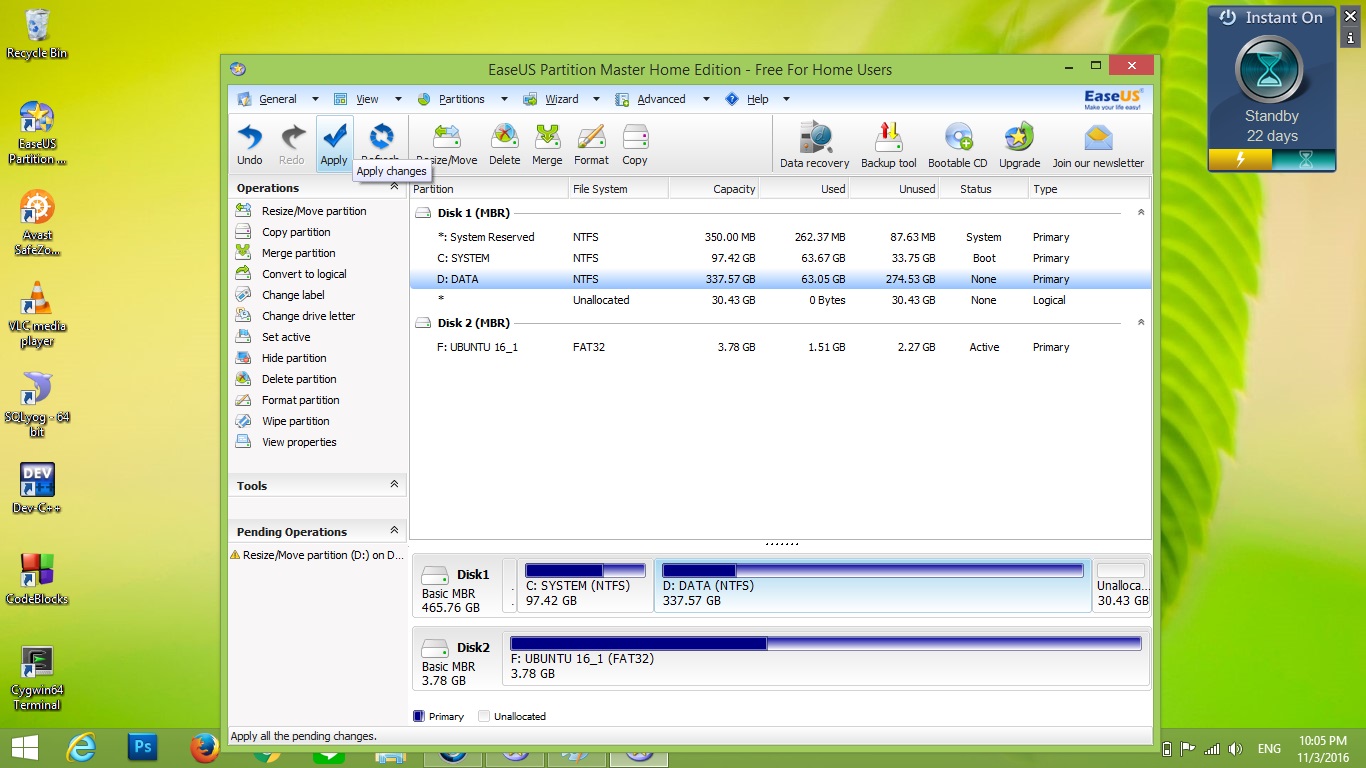Collapse the Disk 1 (MBR) section

[x=1140, y=212]
